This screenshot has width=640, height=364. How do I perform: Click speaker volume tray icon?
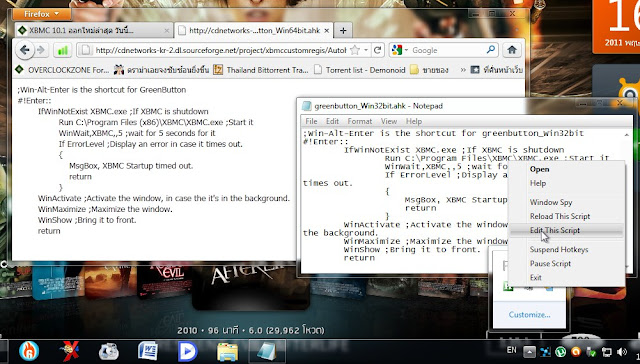click(x=622, y=352)
